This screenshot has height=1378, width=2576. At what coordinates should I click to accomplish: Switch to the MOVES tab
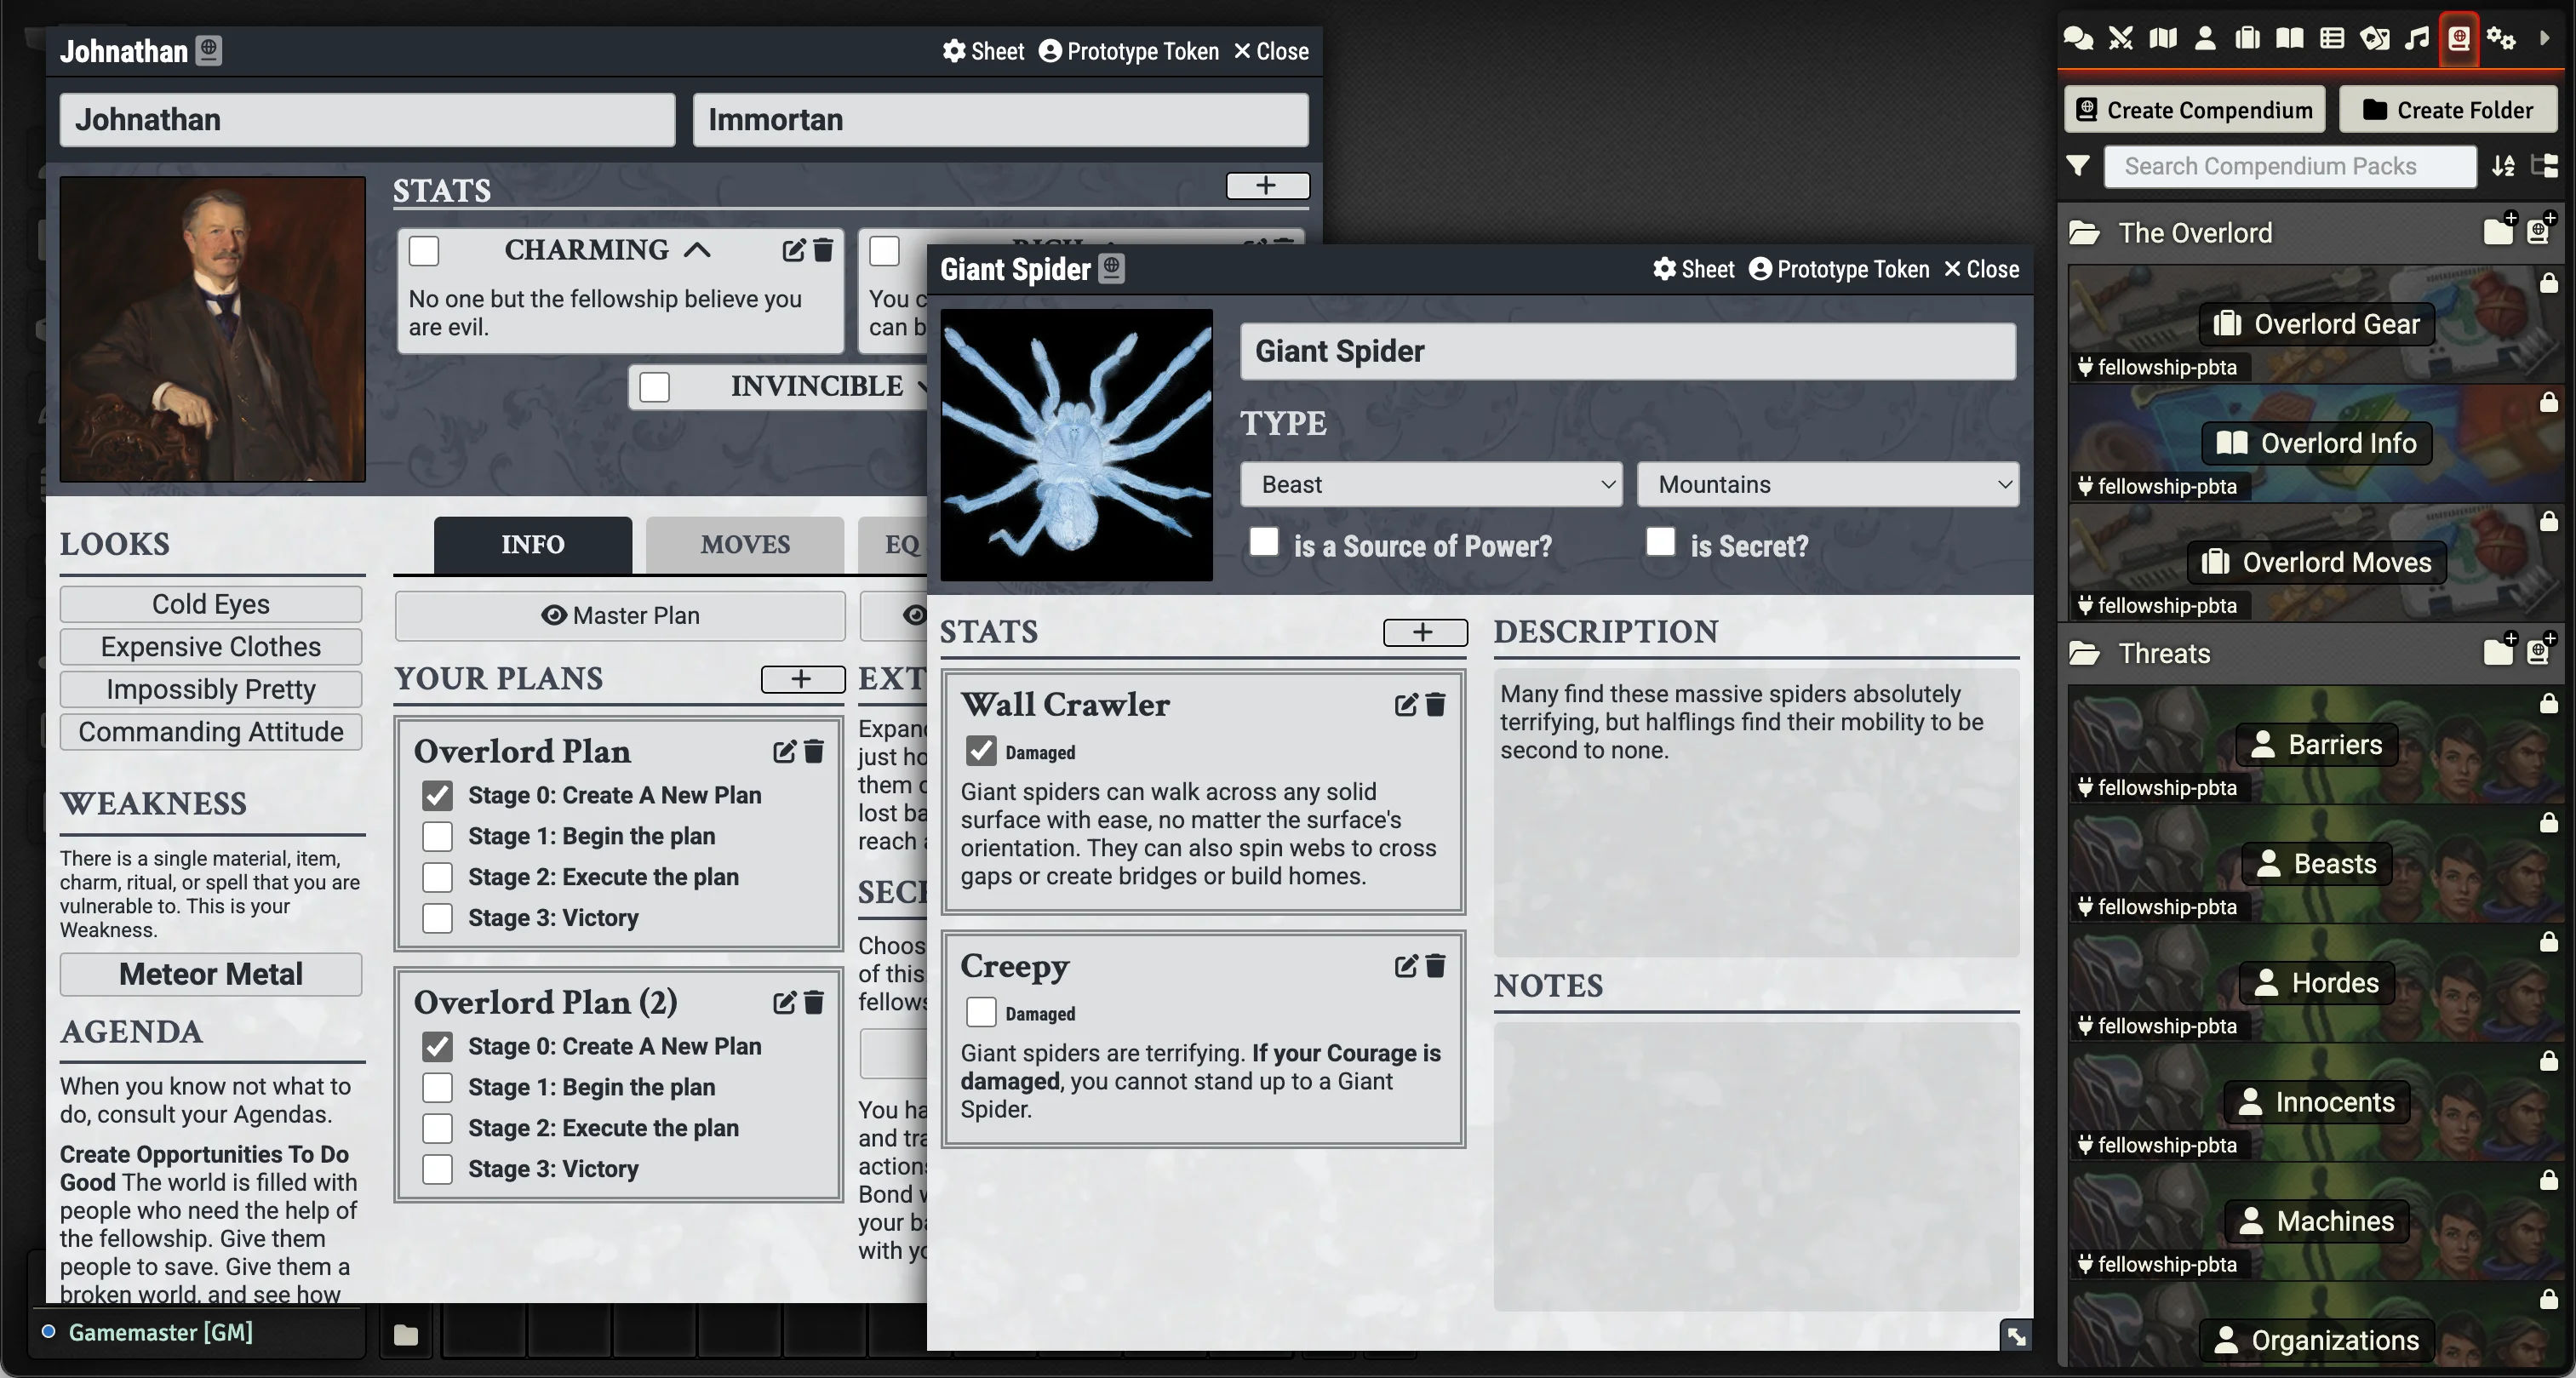(x=744, y=544)
